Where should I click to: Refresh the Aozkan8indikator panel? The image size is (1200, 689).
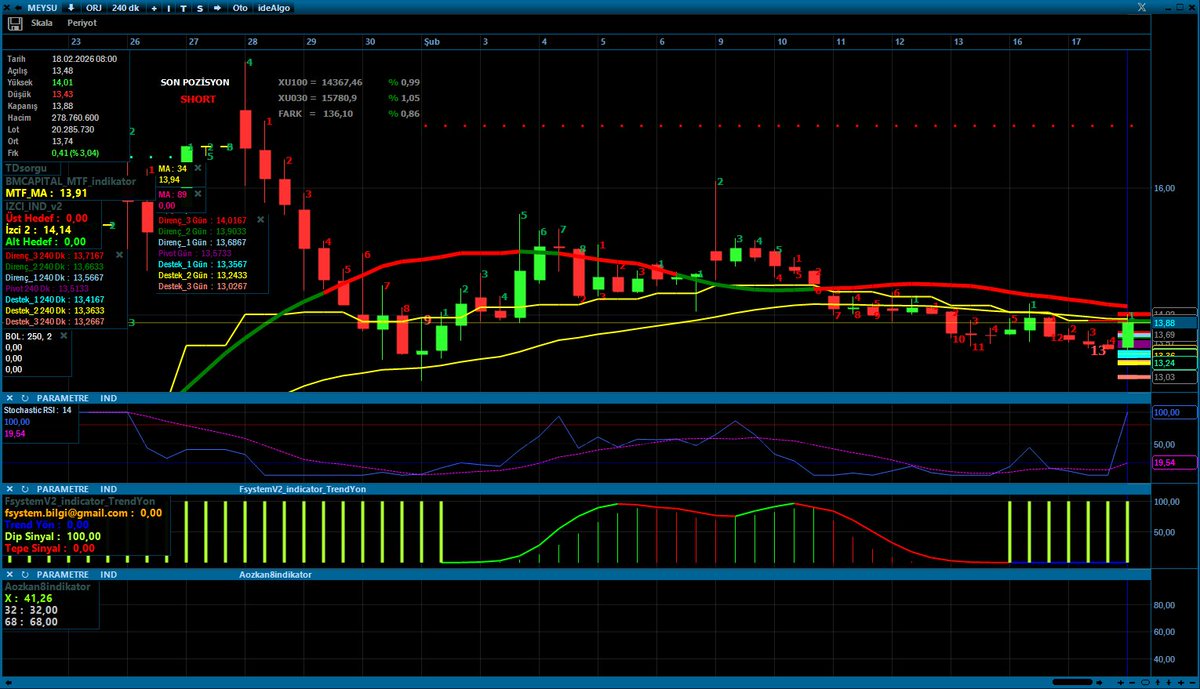pyautogui.click(x=24, y=575)
